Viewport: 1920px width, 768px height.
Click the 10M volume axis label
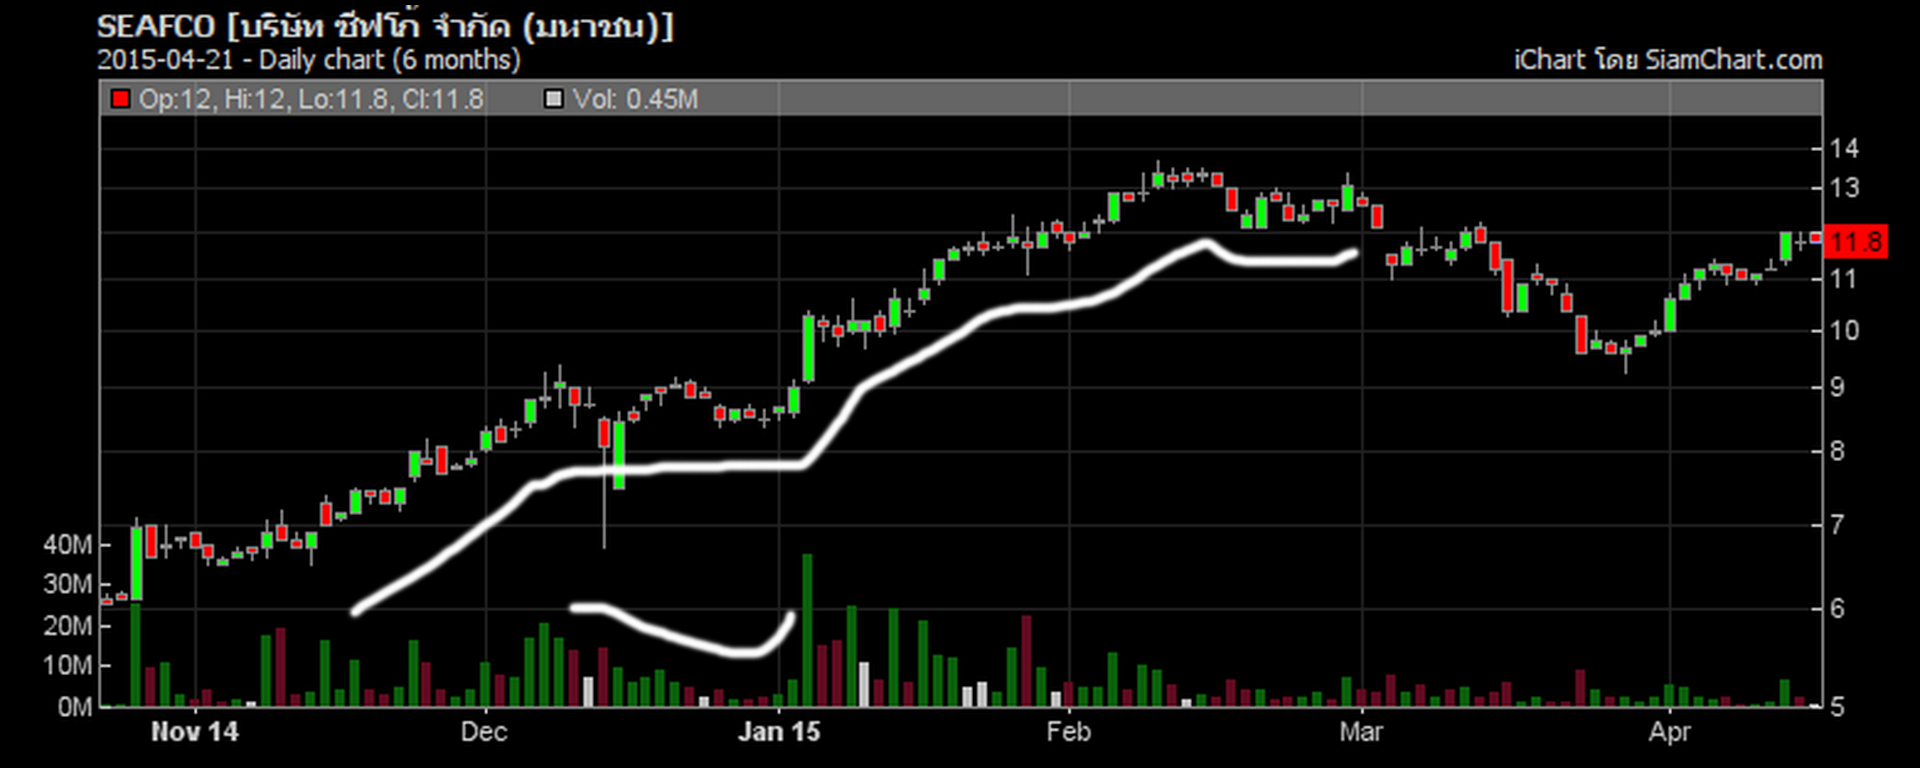tap(68, 666)
